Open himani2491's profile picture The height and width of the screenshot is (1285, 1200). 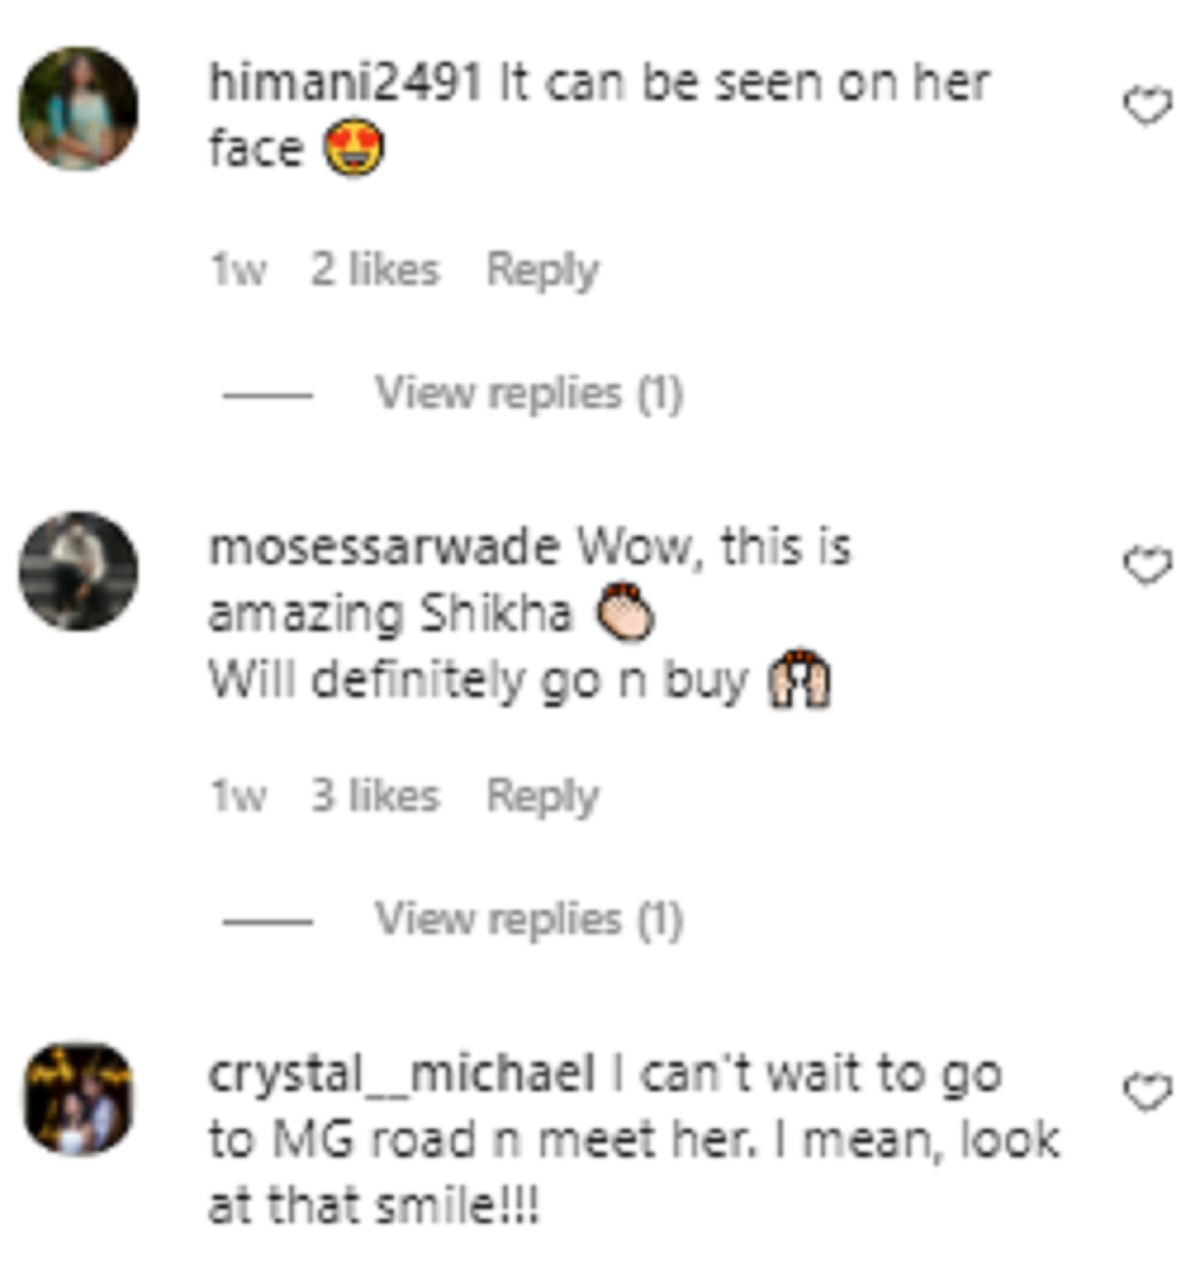[78, 108]
